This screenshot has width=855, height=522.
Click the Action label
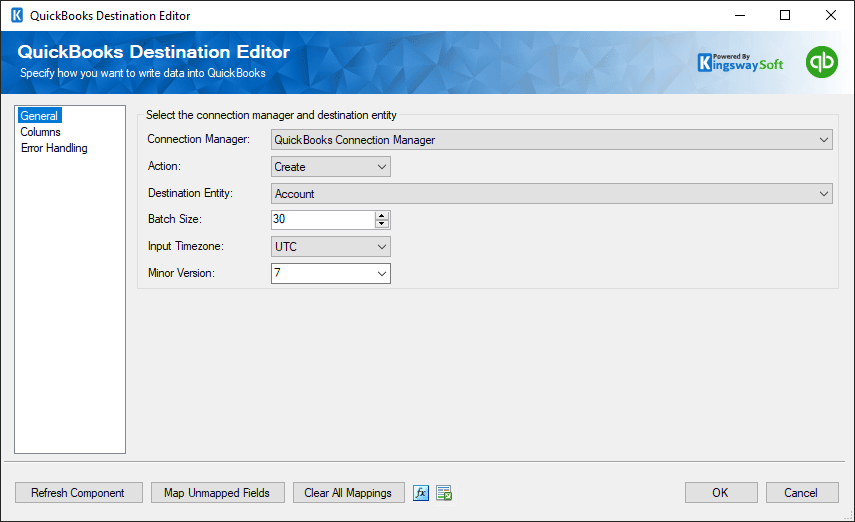tap(164, 166)
